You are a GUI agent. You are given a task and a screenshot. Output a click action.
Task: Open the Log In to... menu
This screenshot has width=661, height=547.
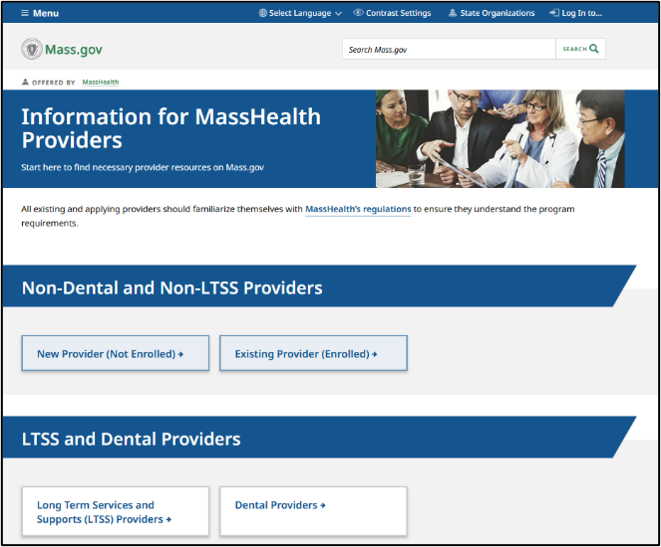click(575, 13)
